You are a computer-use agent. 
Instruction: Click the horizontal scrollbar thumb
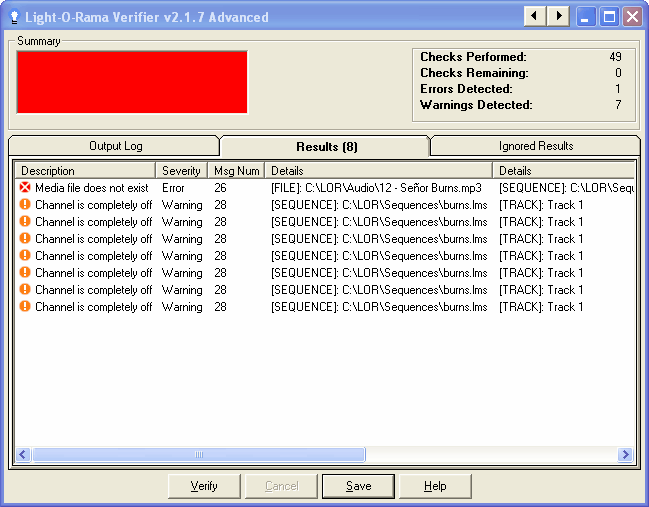tap(198, 455)
